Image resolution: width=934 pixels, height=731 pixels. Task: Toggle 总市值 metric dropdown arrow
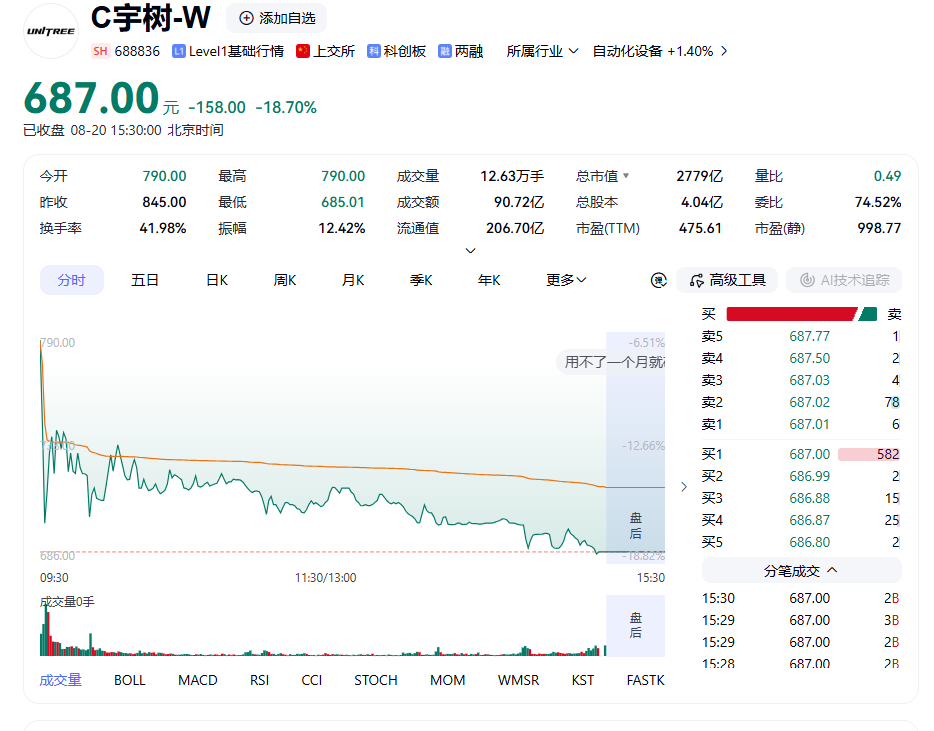(625, 176)
